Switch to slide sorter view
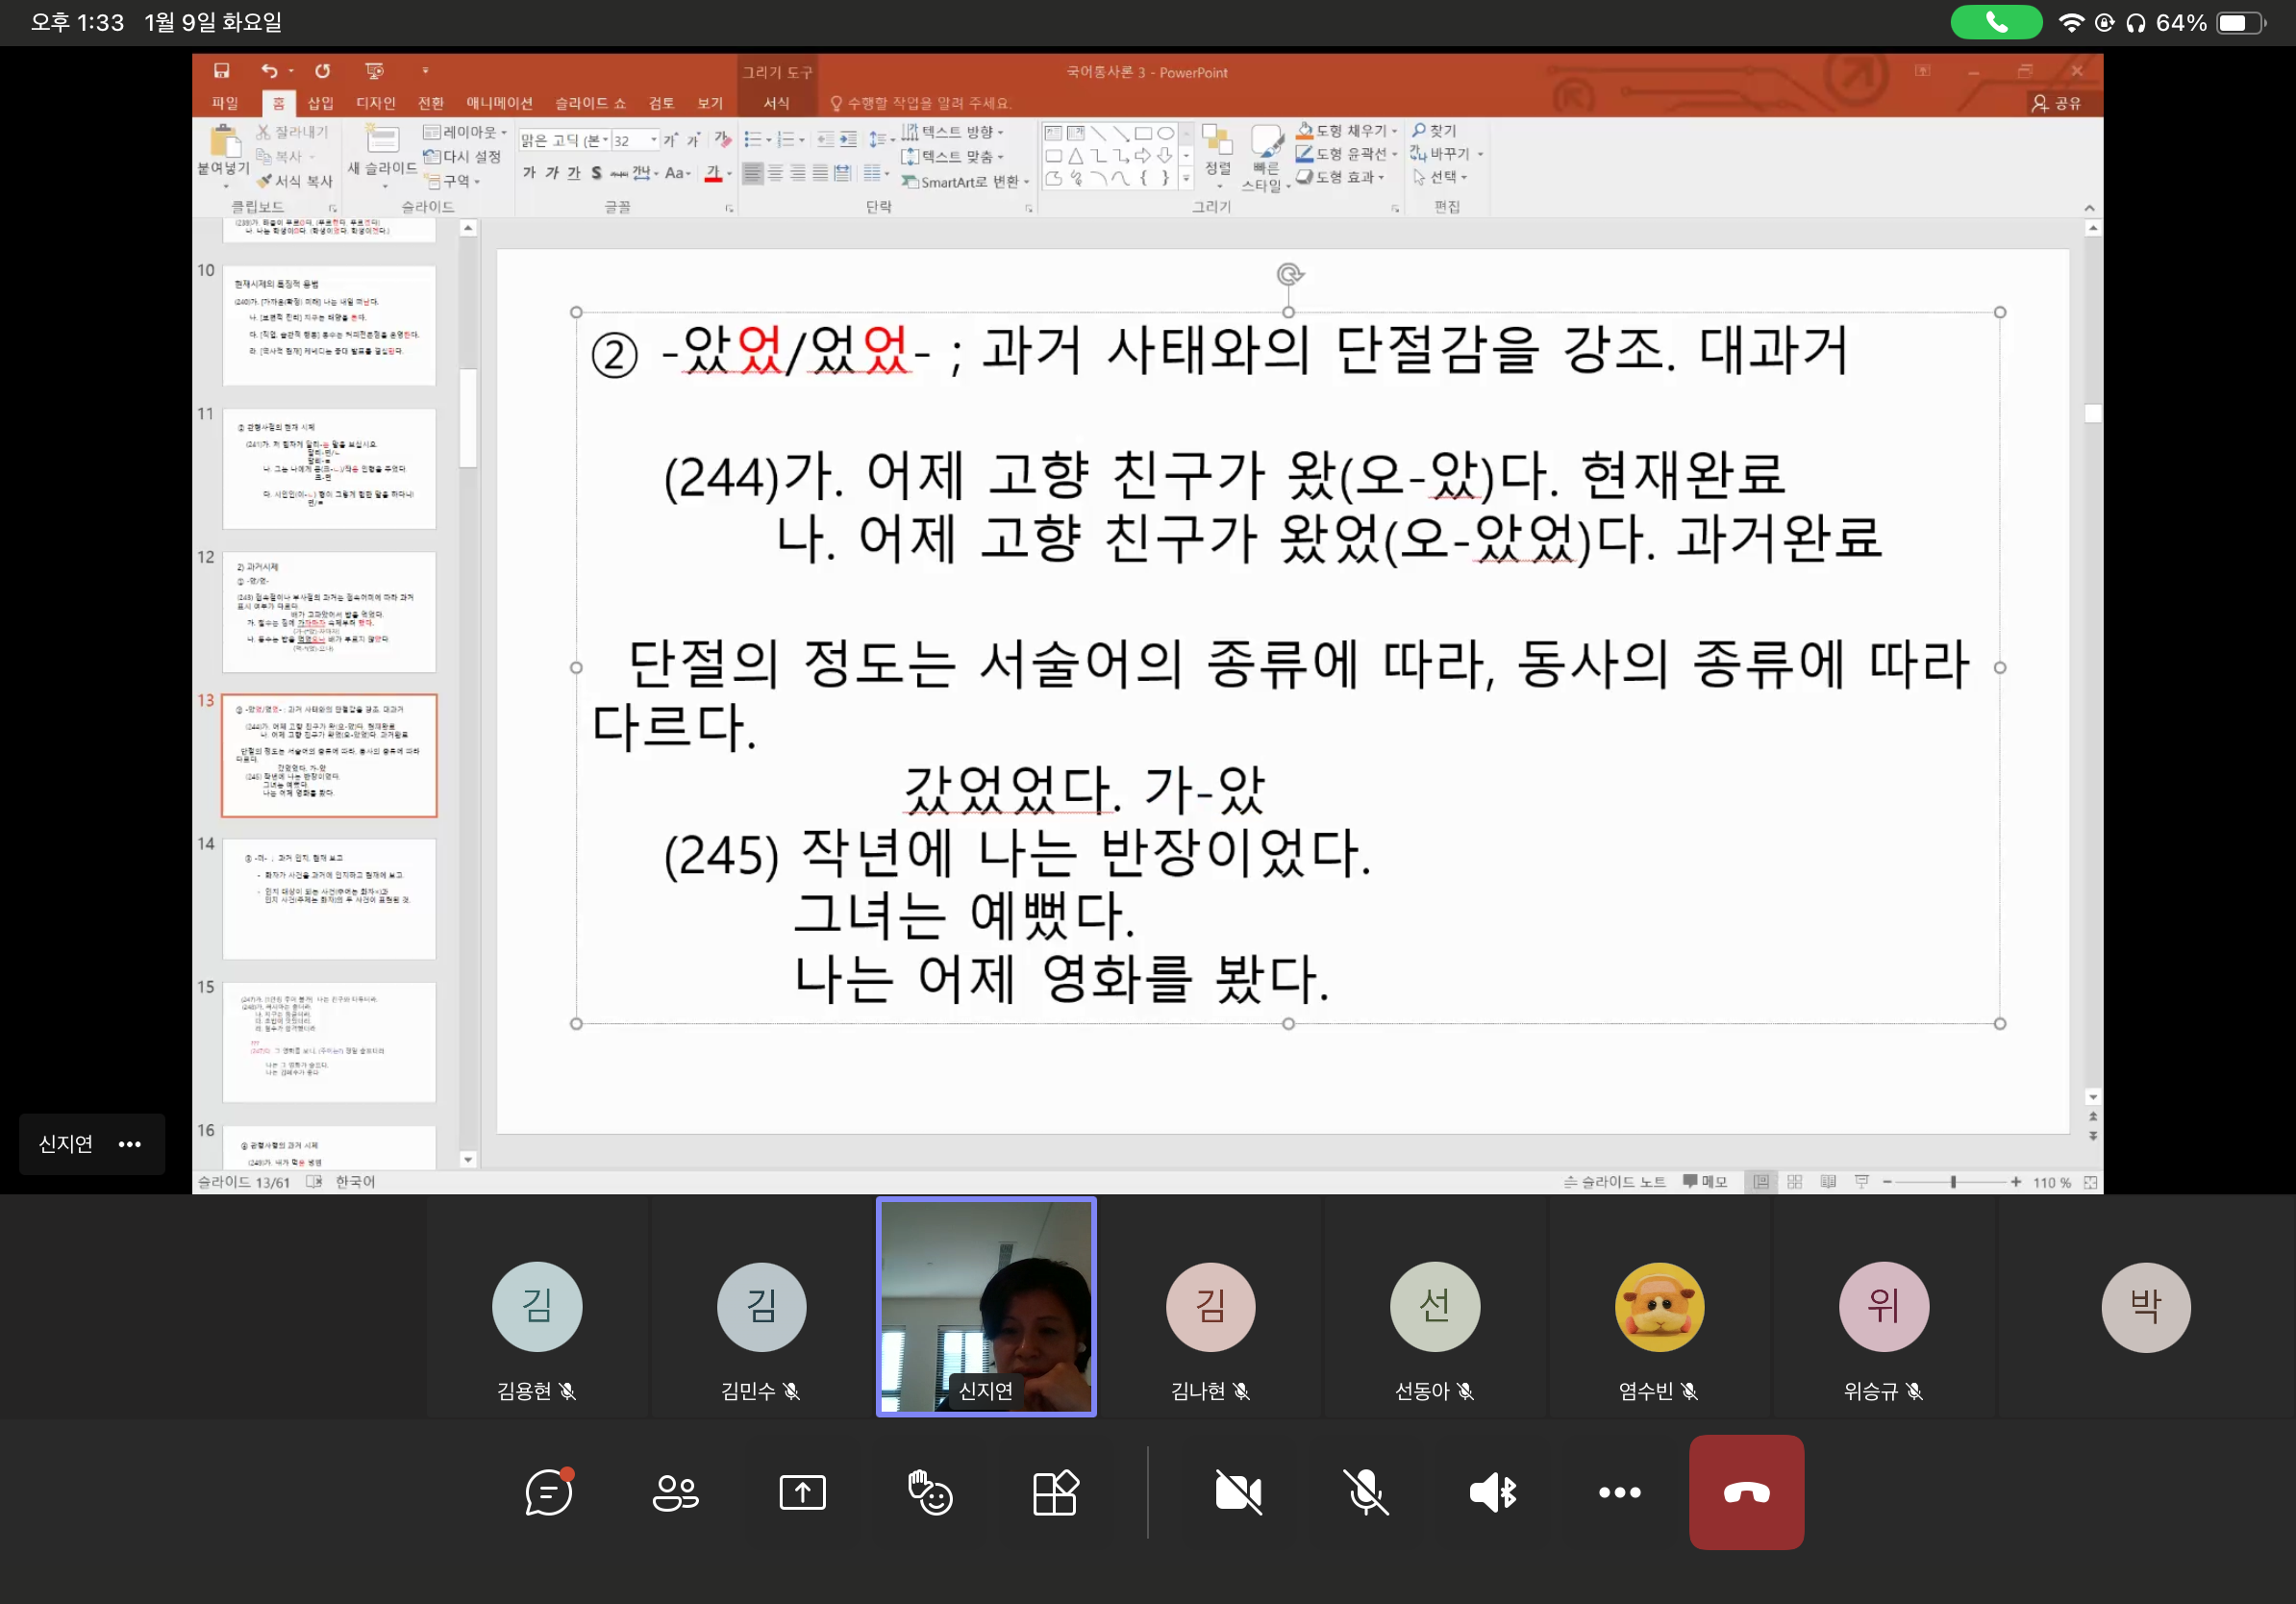The image size is (2296, 1604). (x=1795, y=1182)
